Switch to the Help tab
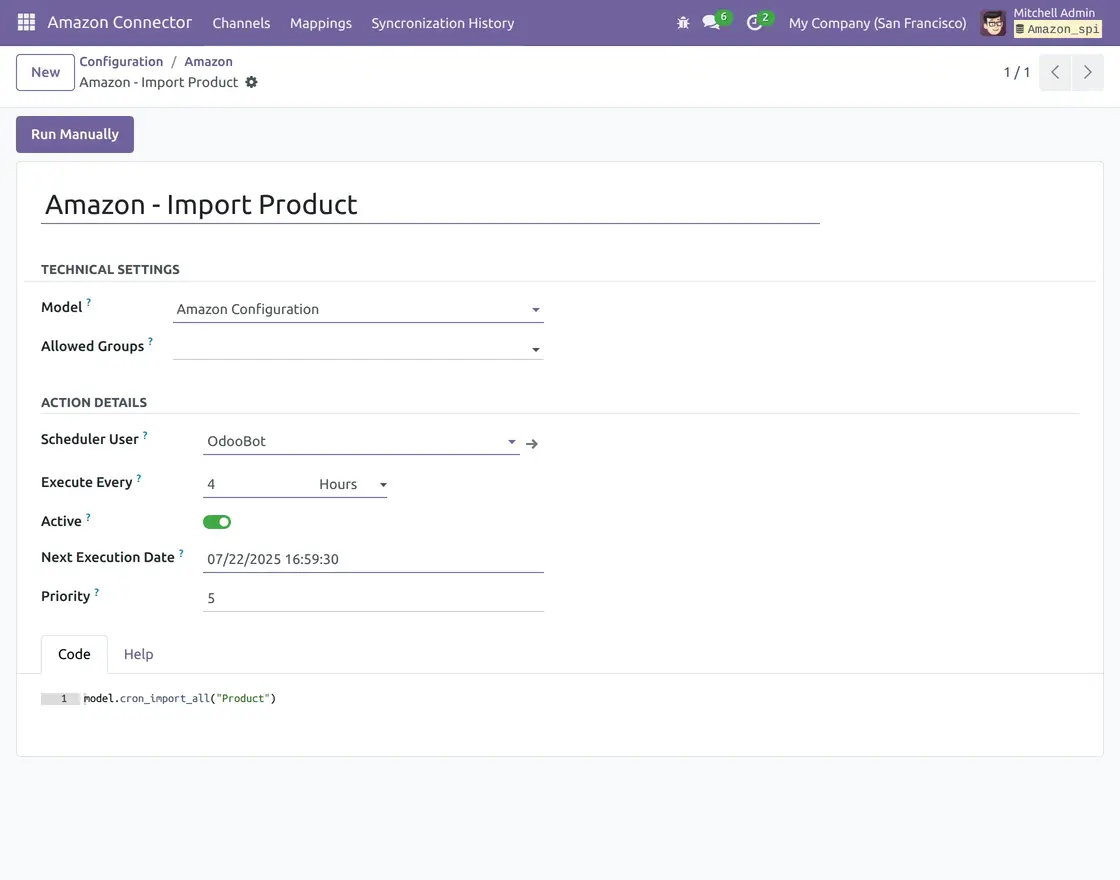Viewport: 1120px width, 880px height. (138, 654)
